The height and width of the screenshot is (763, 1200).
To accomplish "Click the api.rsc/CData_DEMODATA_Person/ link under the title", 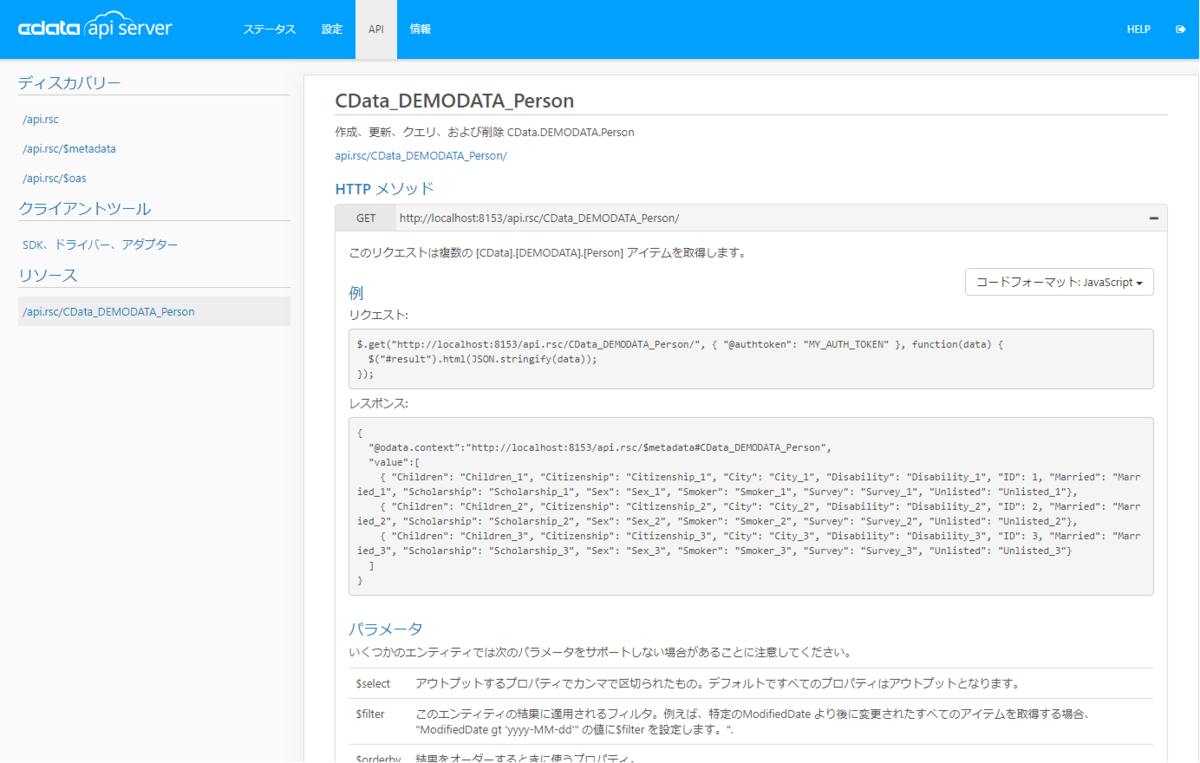I will point(420,155).
